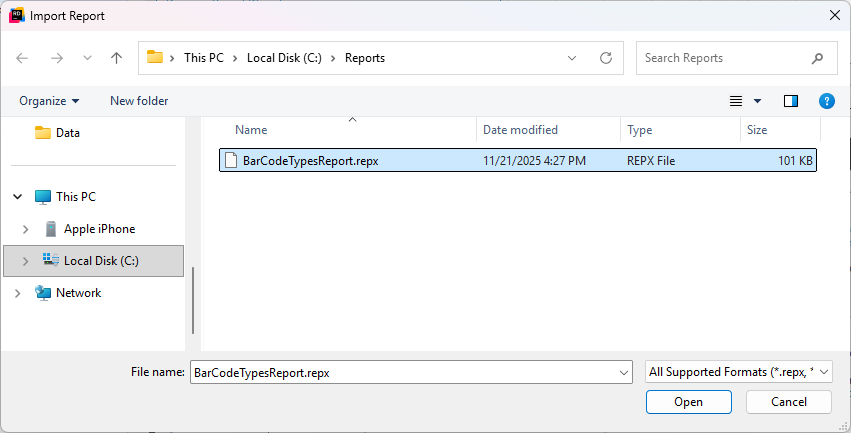Open the Organize menu
The height and width of the screenshot is (433, 851).
[x=49, y=101]
